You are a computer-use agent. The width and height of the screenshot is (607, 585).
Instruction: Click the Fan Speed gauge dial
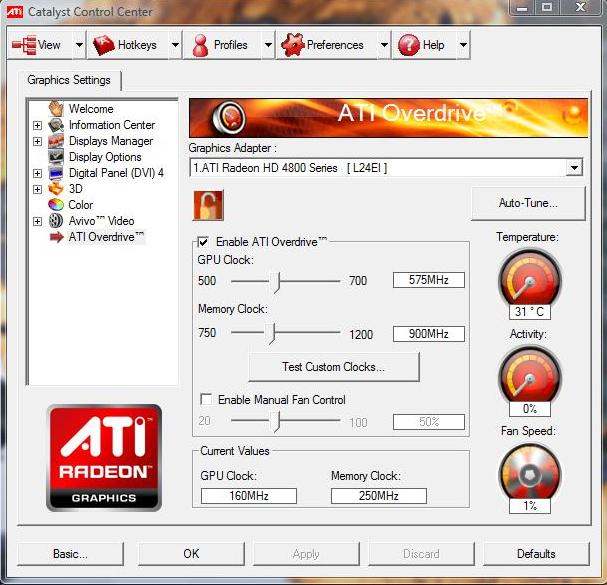coord(529,472)
